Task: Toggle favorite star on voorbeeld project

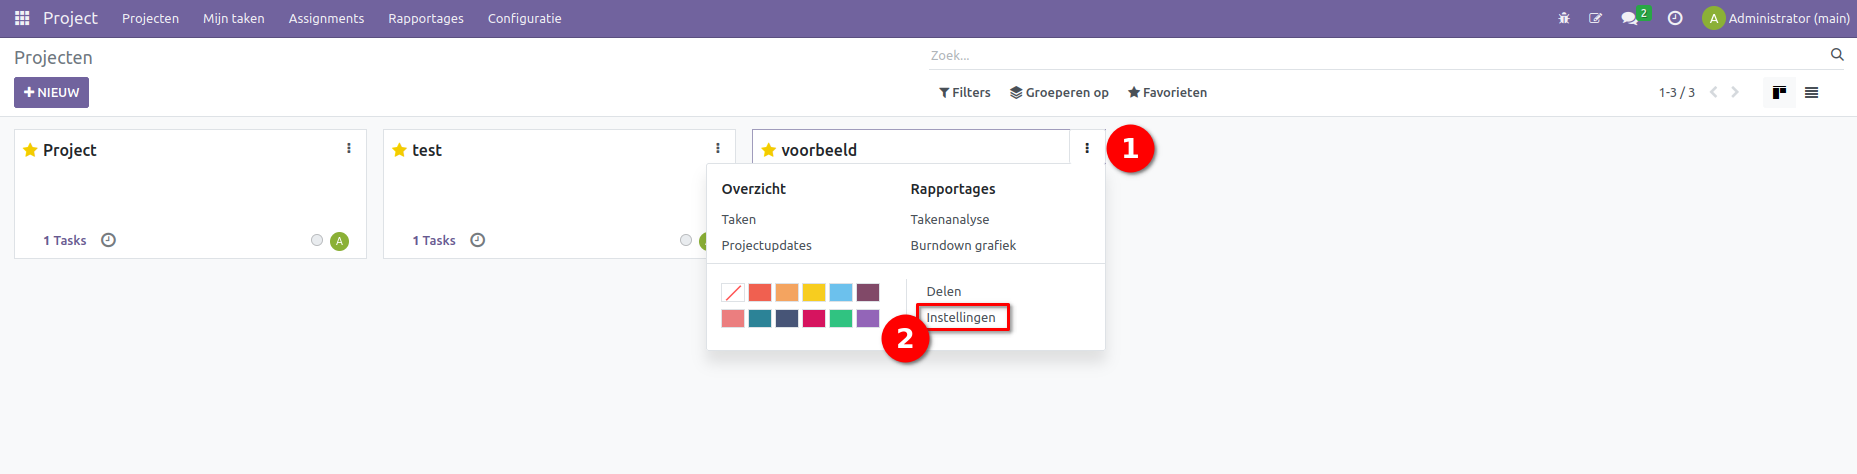Action: pos(768,150)
